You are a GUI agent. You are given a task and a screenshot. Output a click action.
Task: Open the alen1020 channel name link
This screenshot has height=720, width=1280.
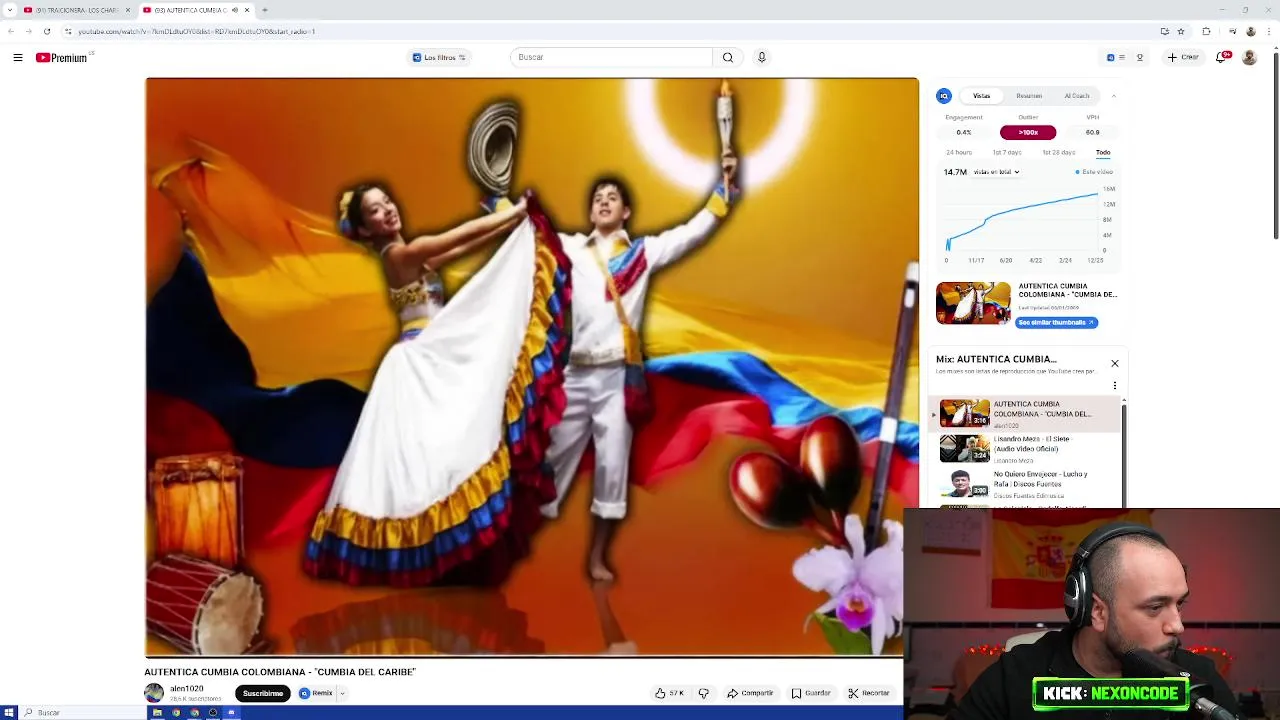(x=187, y=688)
